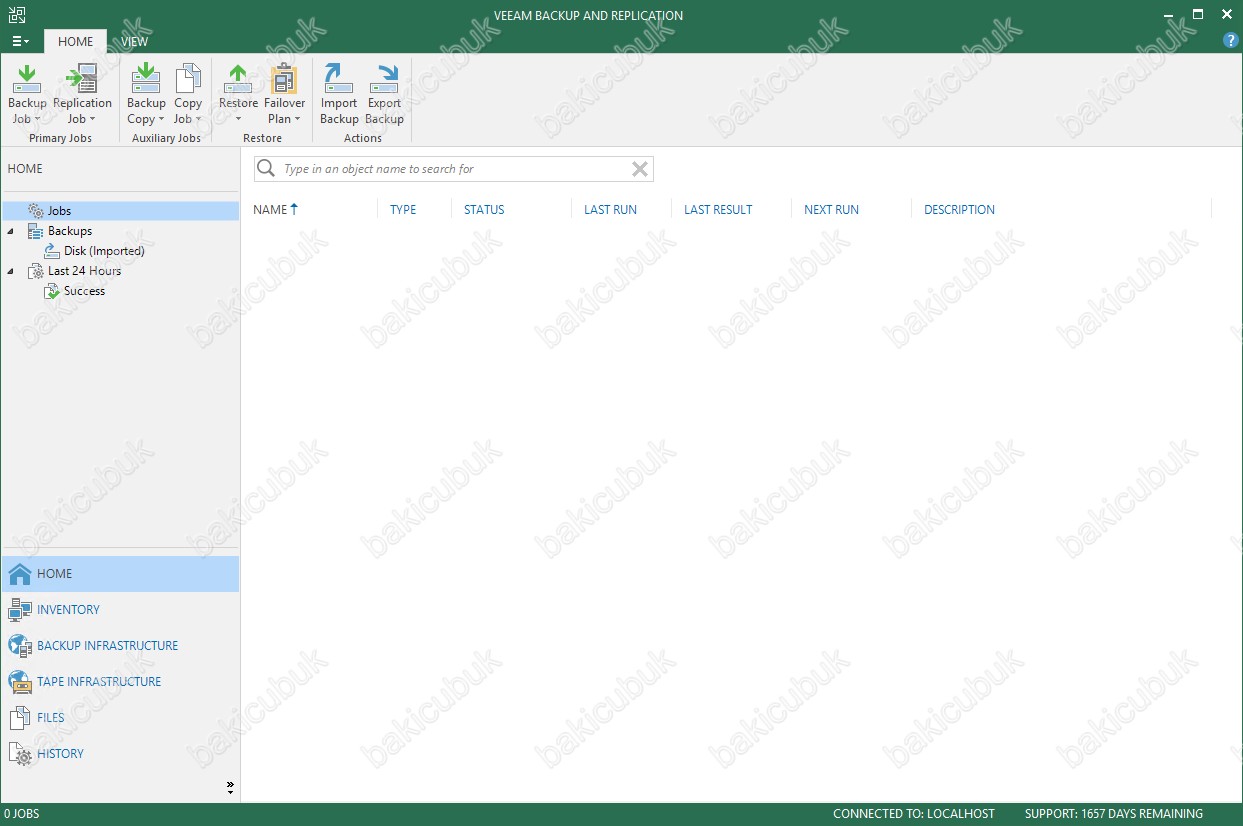This screenshot has width=1243, height=826.
Task: Clear the search box with X
Action: (x=640, y=169)
